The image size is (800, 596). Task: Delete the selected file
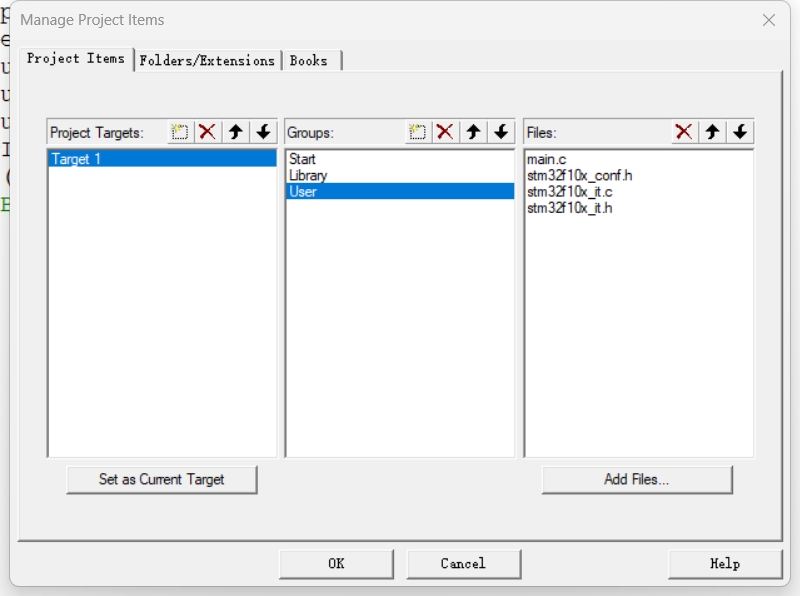(x=684, y=132)
